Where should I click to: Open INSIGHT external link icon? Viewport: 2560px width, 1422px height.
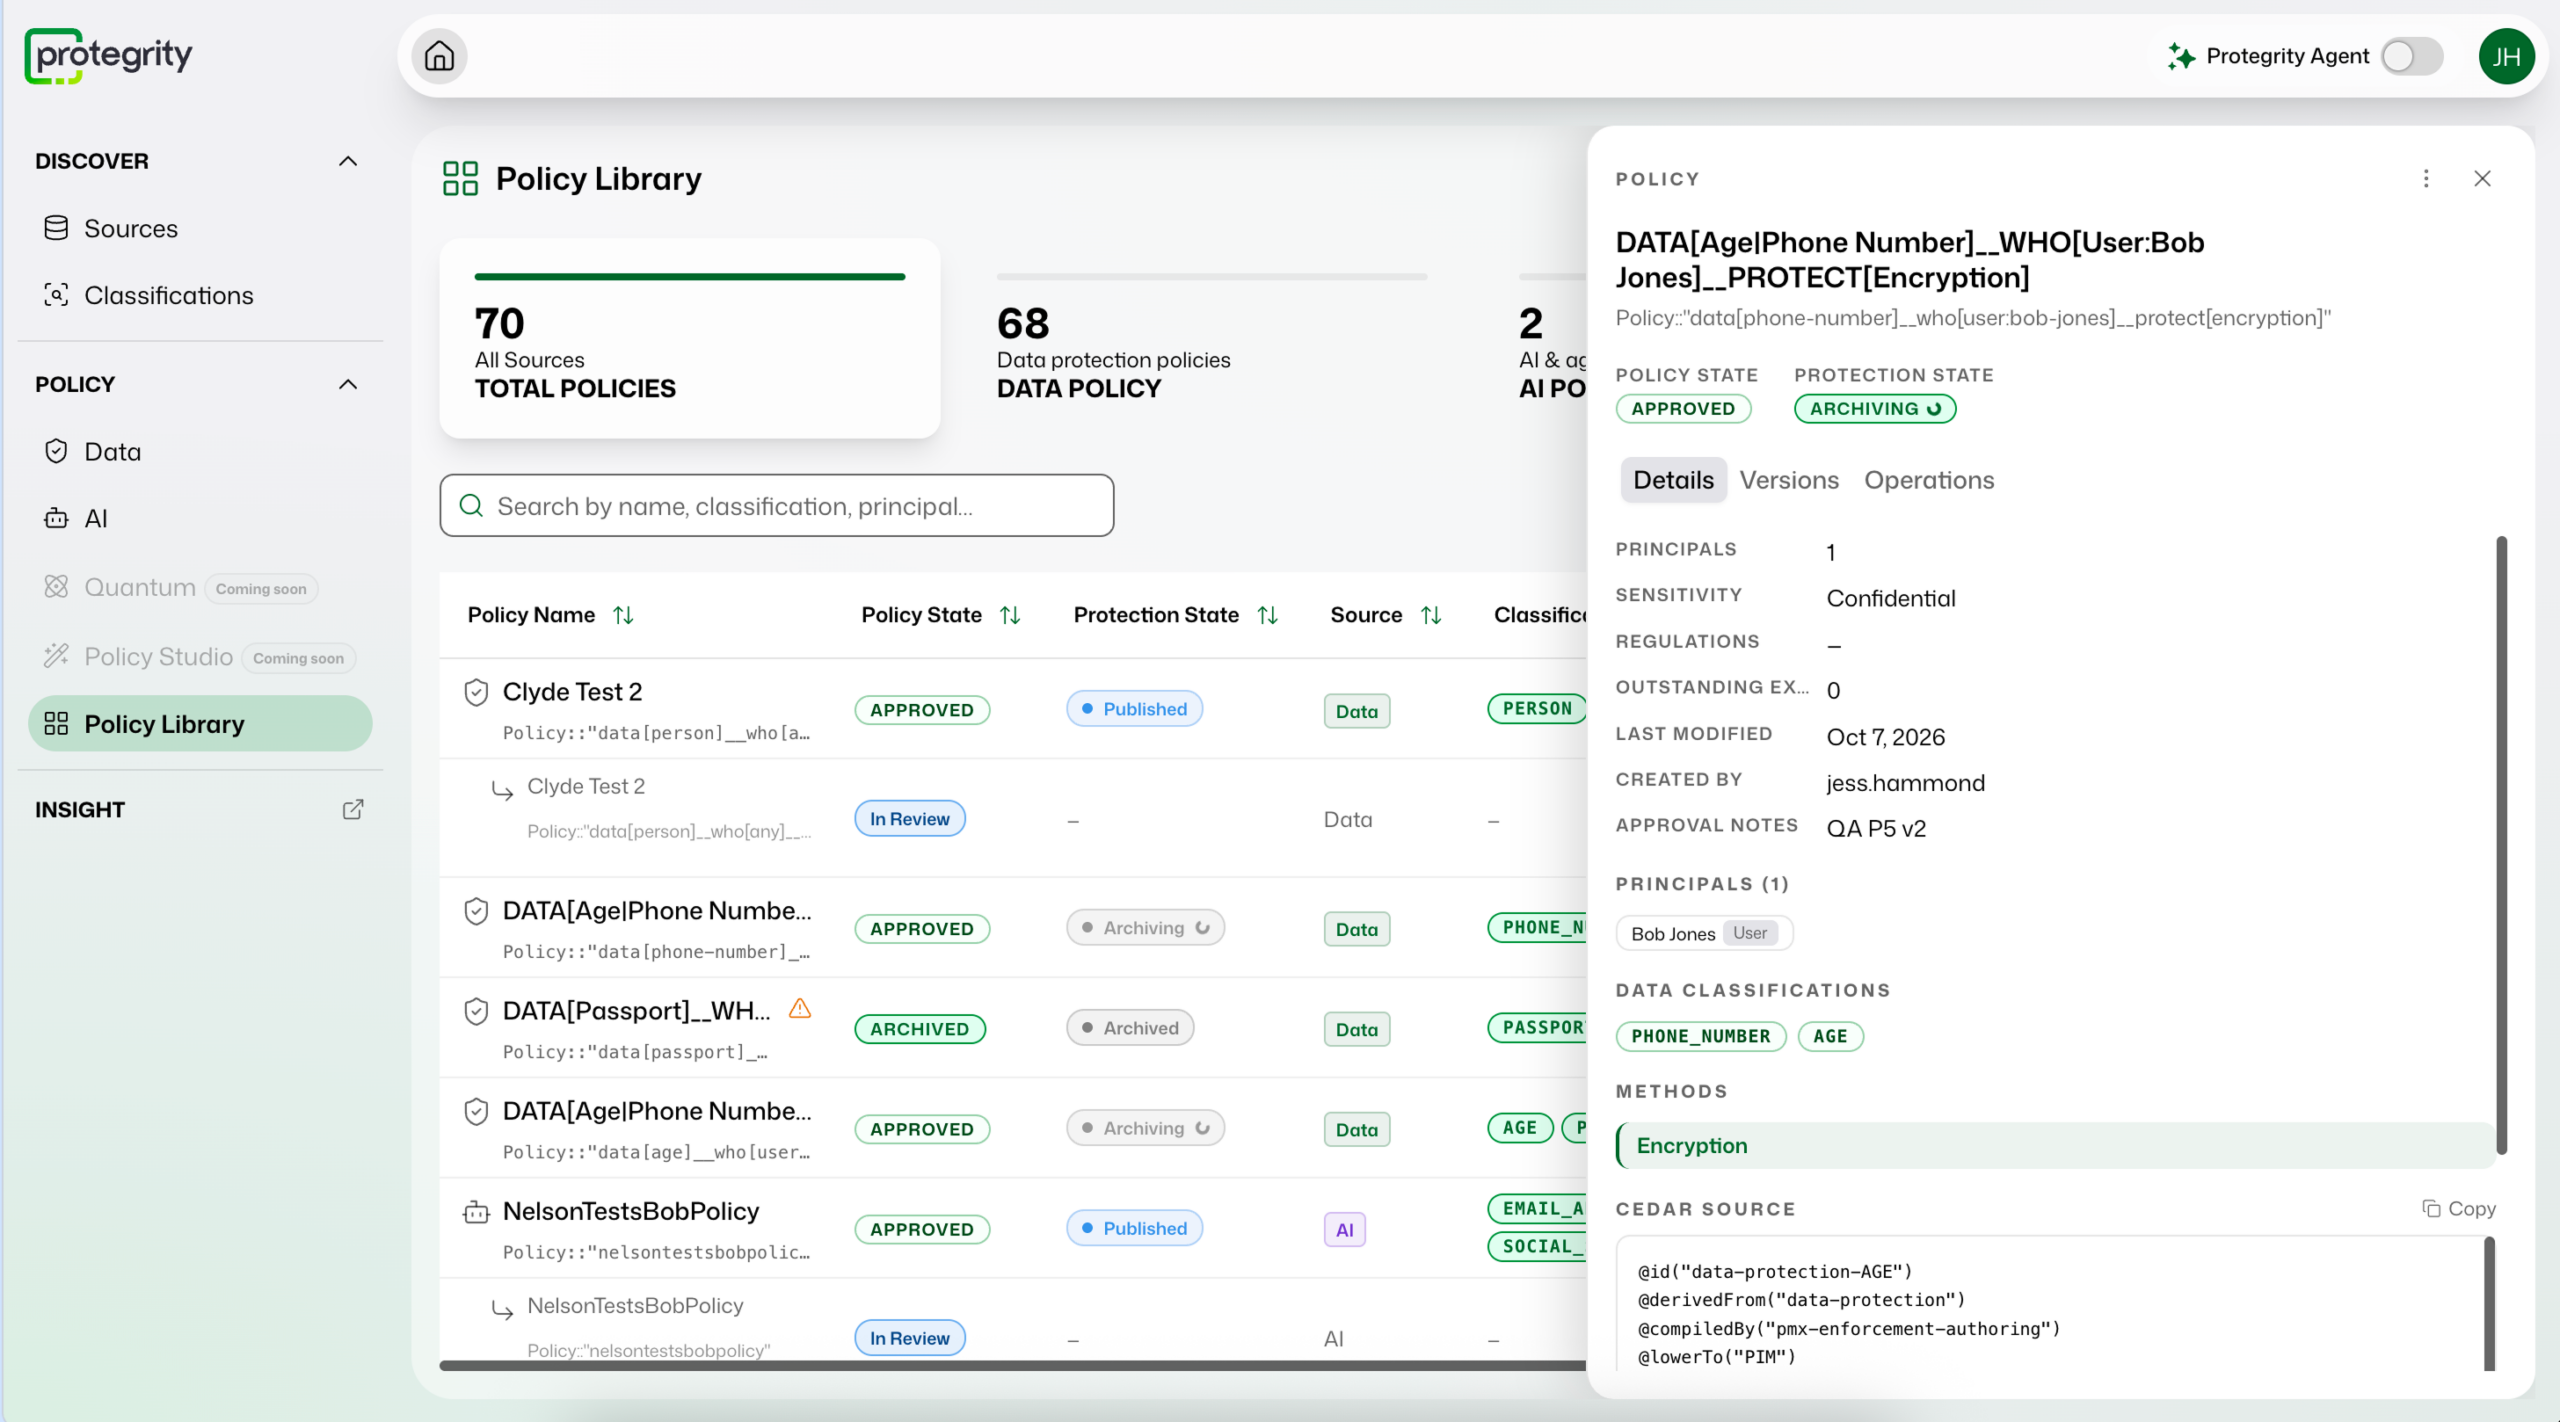tap(353, 809)
